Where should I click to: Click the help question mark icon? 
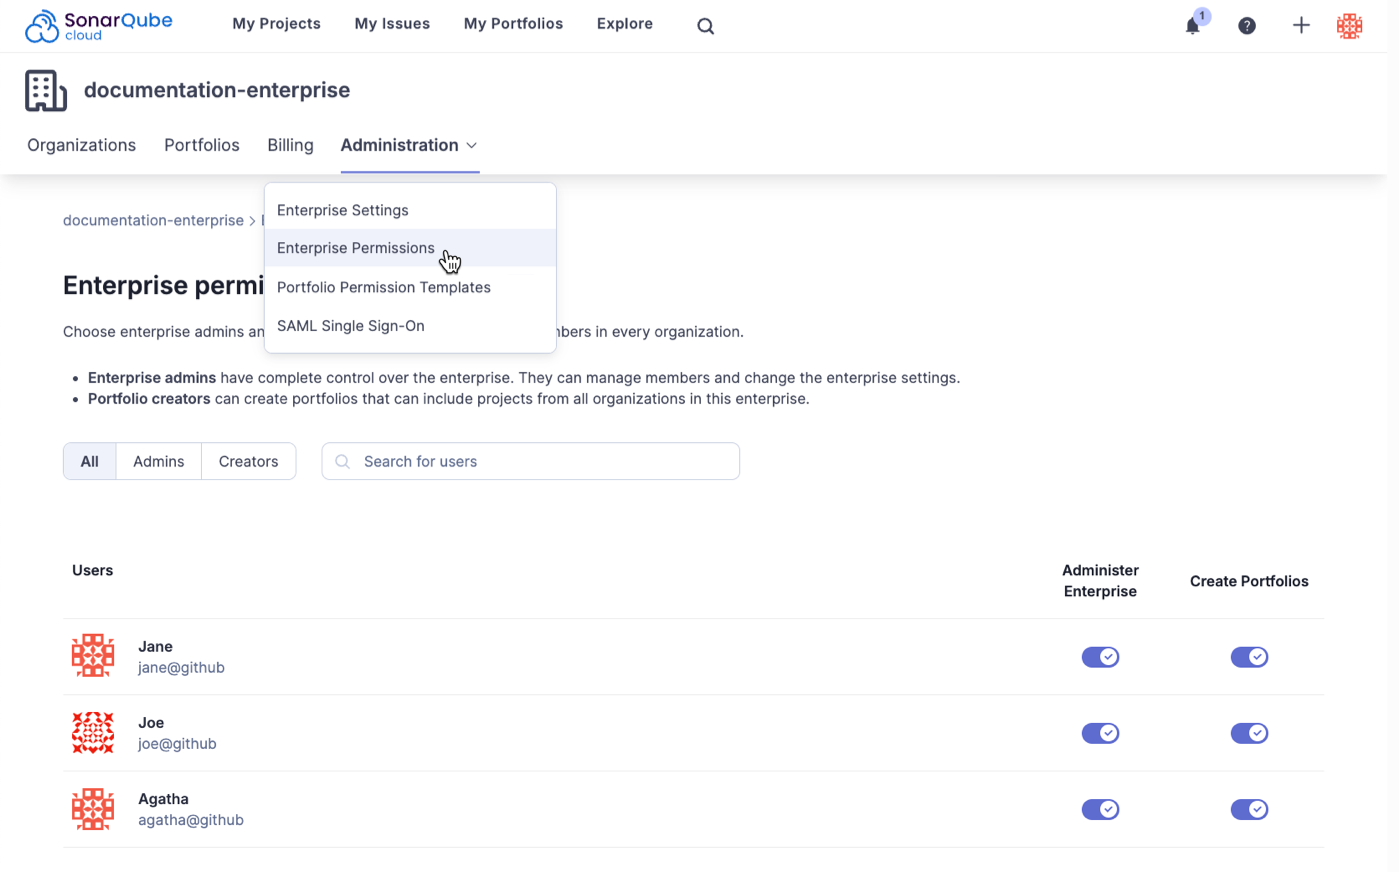1247,25
